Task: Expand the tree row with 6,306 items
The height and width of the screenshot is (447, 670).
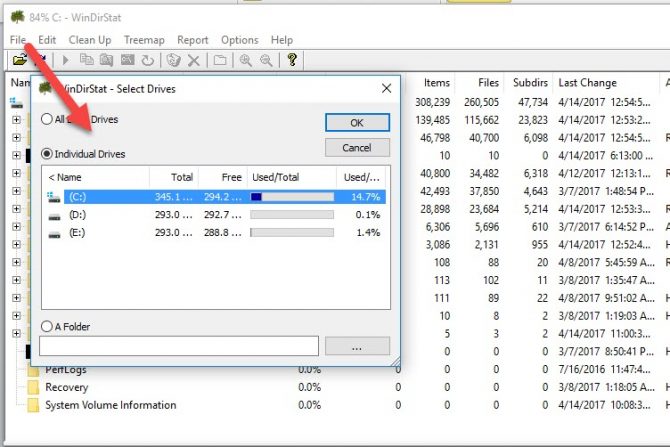Action: click(x=16, y=226)
